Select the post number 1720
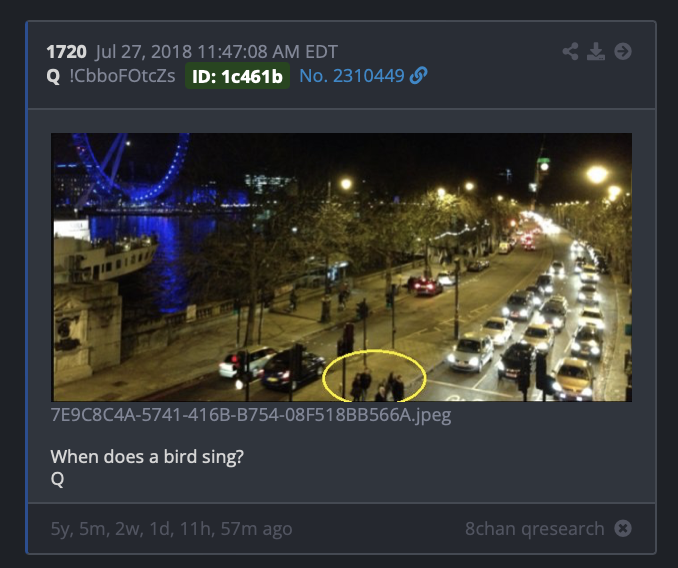This screenshot has width=678, height=568. 67,52
